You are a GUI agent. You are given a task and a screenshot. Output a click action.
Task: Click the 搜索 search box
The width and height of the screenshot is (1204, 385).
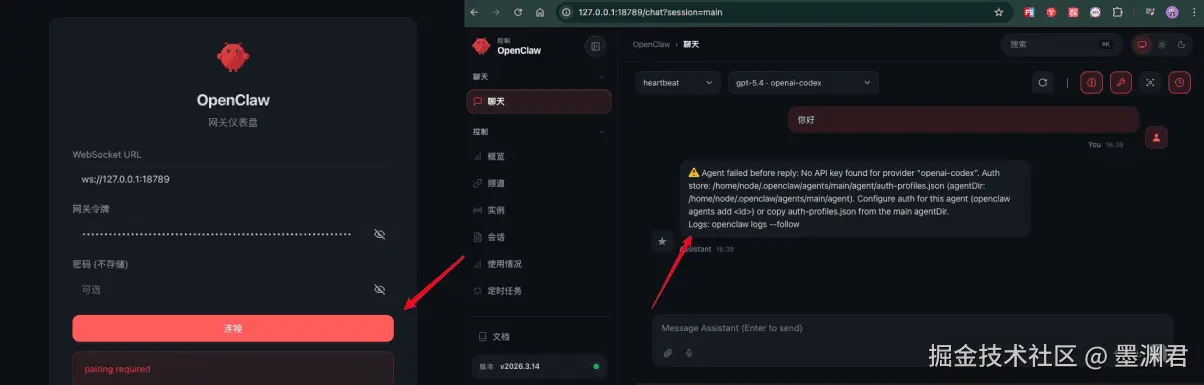coord(1062,45)
